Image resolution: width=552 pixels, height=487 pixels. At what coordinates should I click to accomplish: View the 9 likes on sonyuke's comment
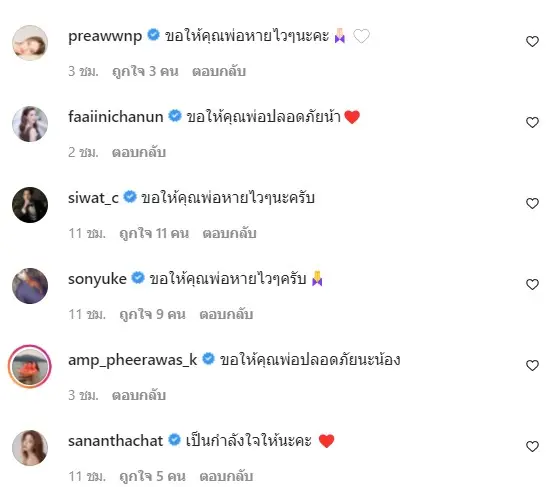coord(152,314)
